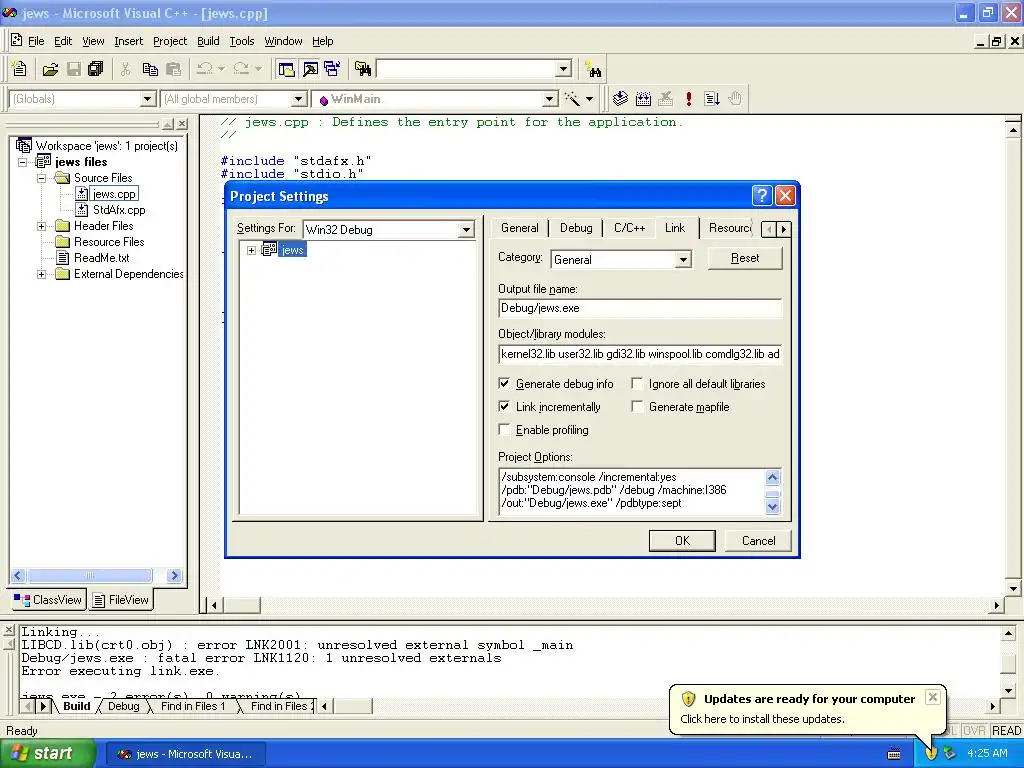Image resolution: width=1024 pixels, height=768 pixels.
Task: Click the Execute Program red exclamation icon
Action: [688, 99]
